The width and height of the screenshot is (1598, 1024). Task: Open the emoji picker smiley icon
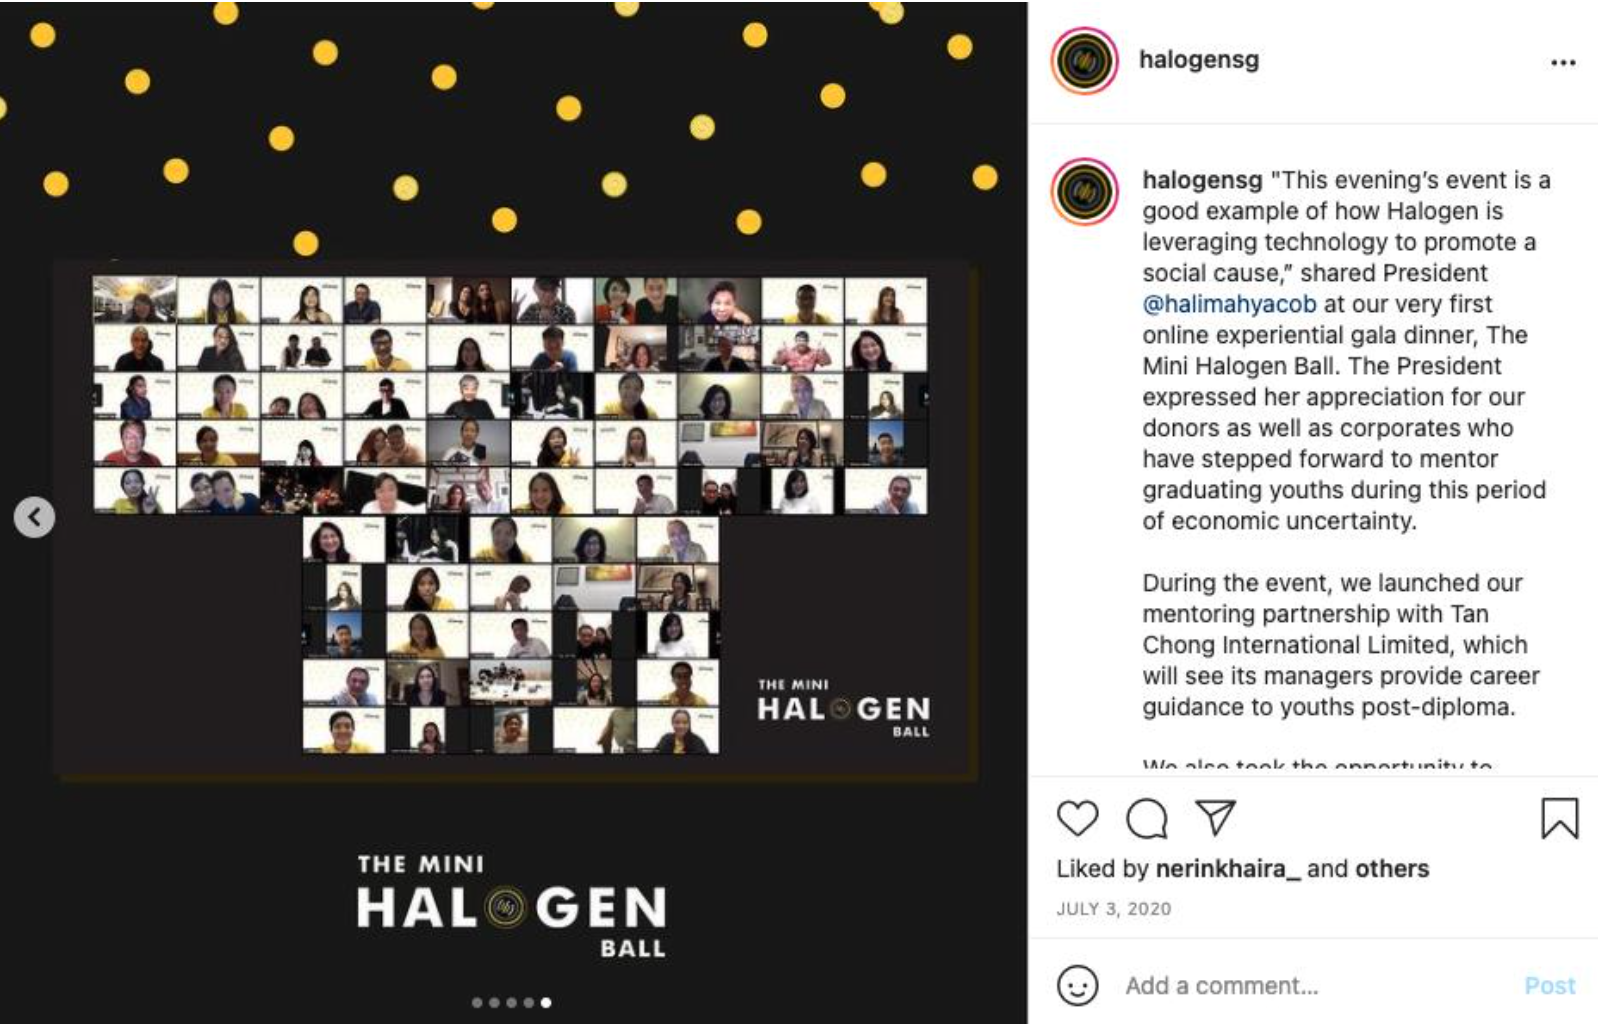1077,986
